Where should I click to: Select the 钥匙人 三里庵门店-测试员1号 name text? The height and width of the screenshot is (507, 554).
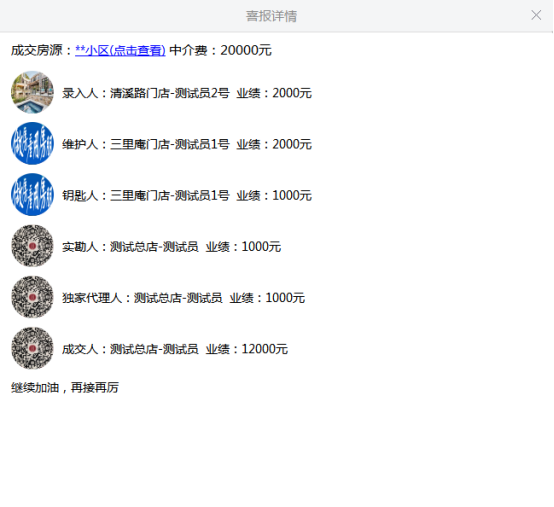(x=170, y=196)
